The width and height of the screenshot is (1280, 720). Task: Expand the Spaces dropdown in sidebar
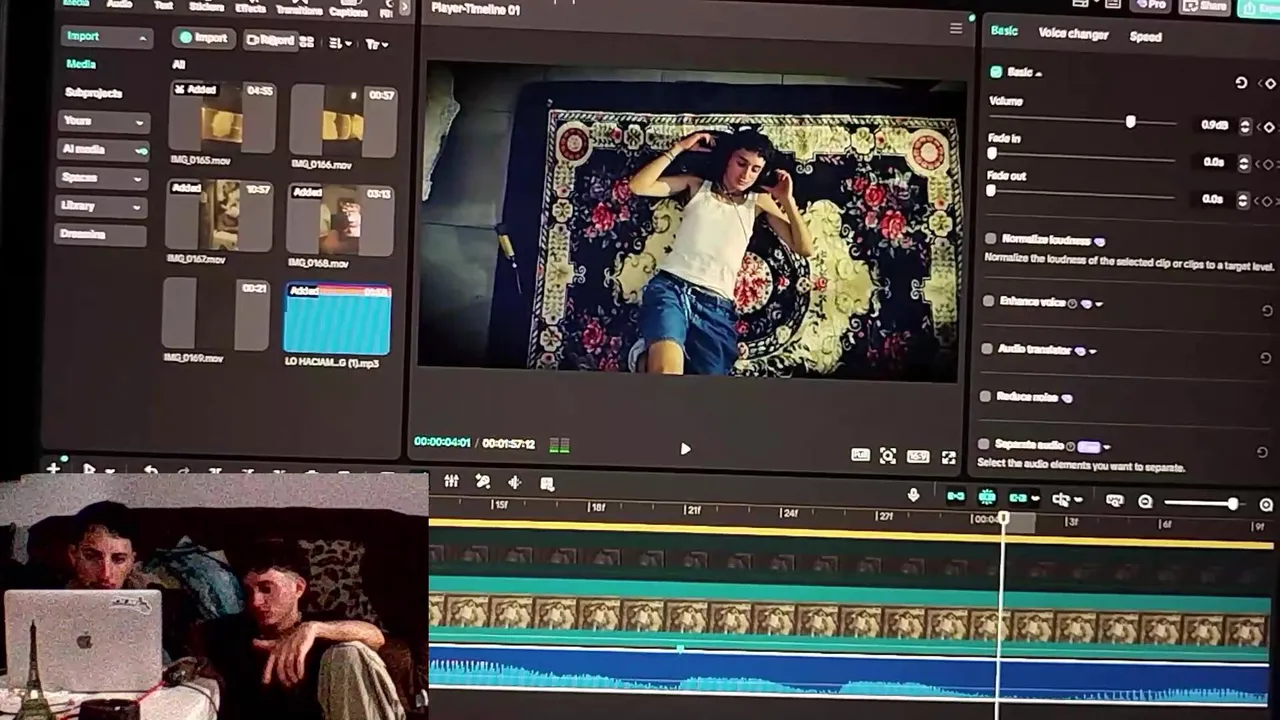tap(136, 179)
